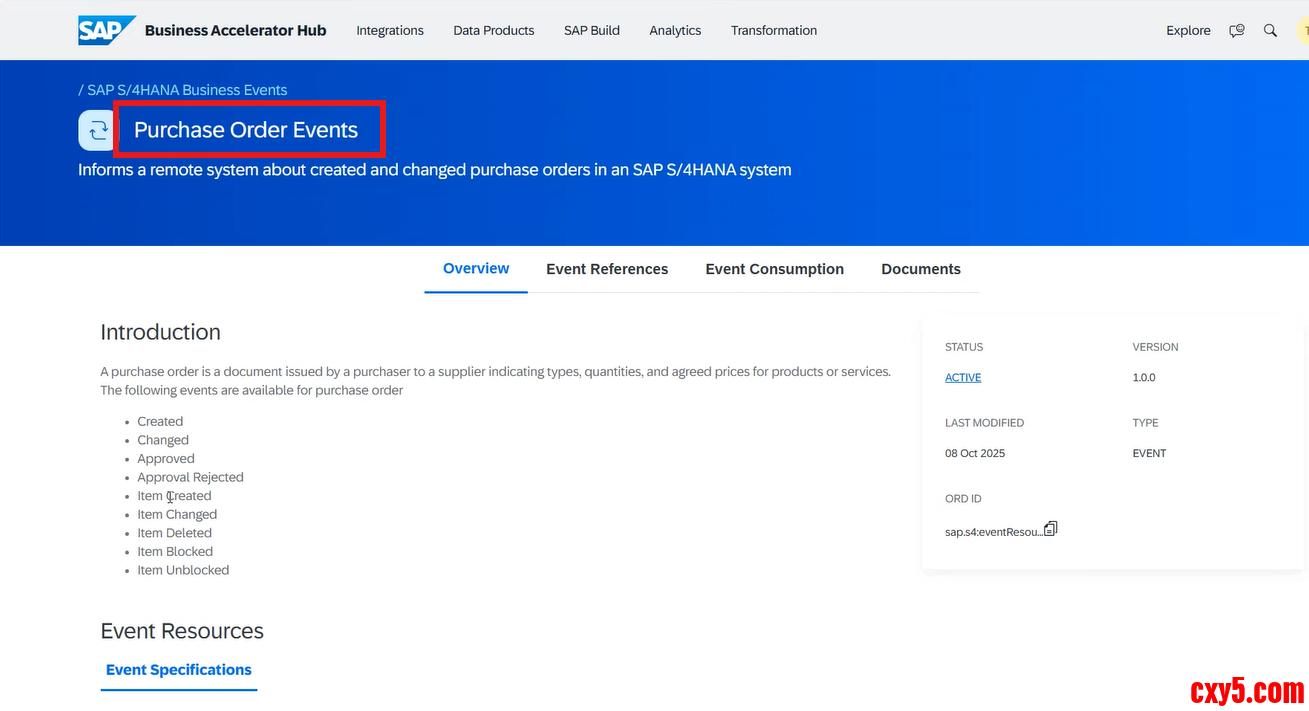1309x711 pixels.
Task: Copy the ORD ID using copy icon
Action: click(x=1050, y=529)
